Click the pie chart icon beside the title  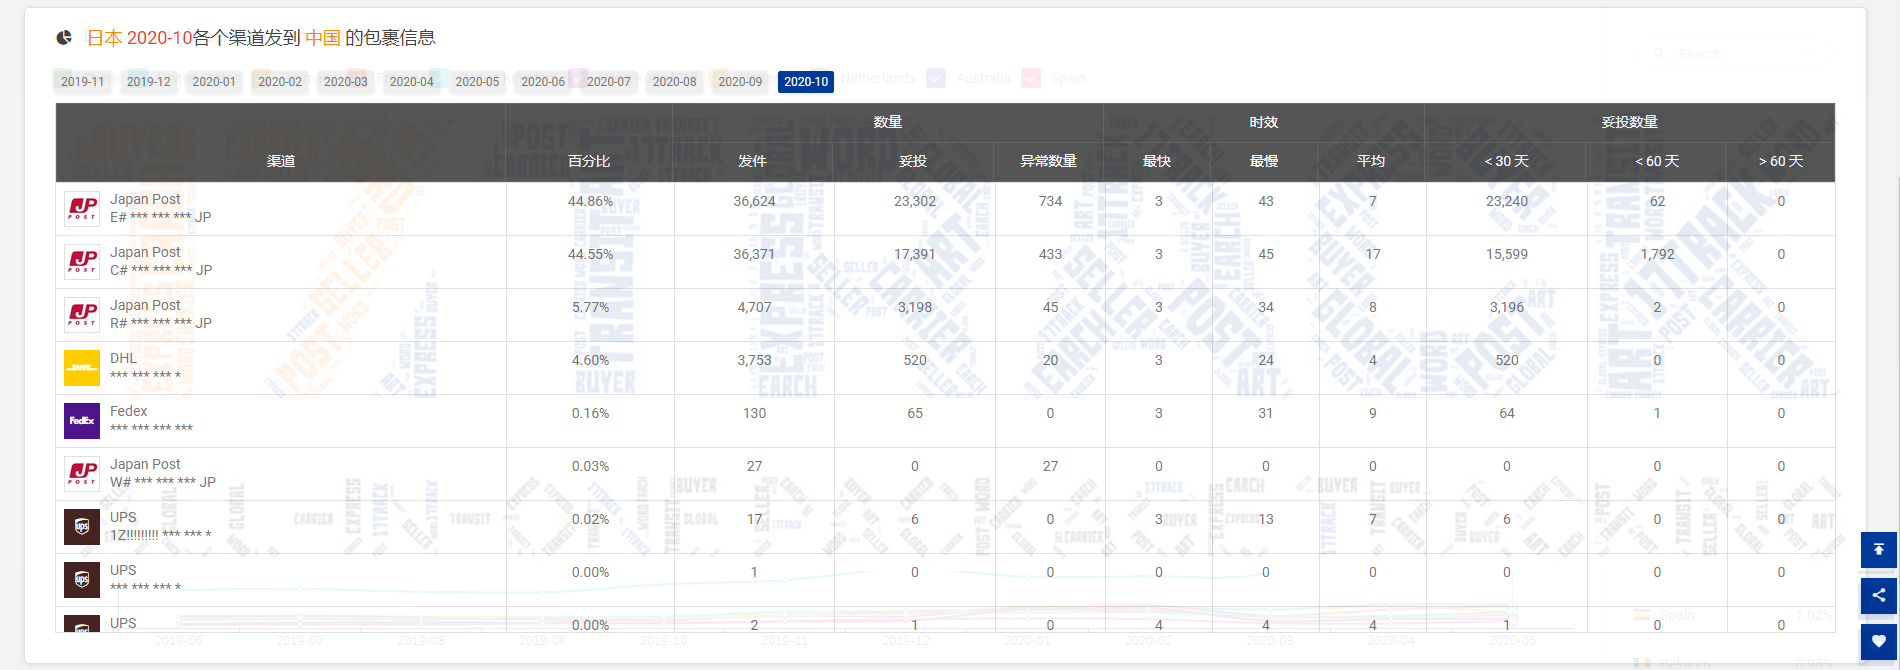pyautogui.click(x=64, y=38)
